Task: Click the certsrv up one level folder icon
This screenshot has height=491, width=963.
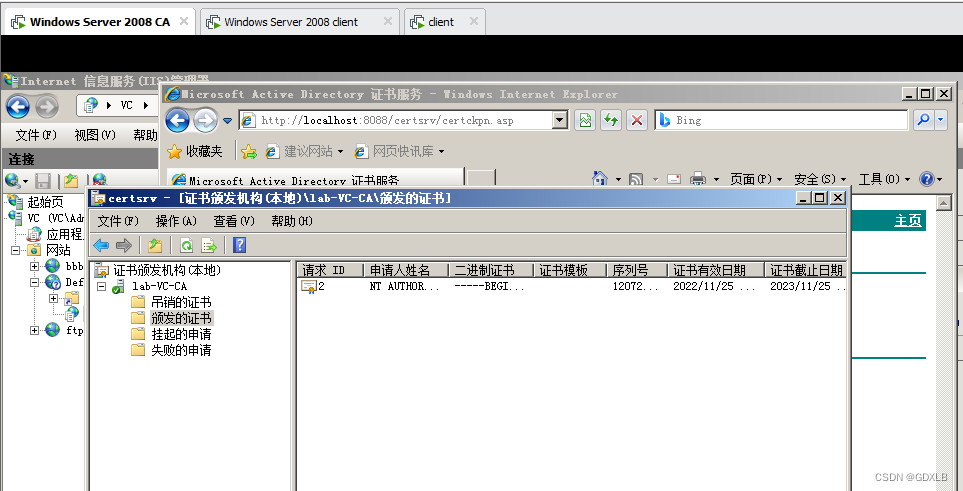Action: tap(155, 246)
